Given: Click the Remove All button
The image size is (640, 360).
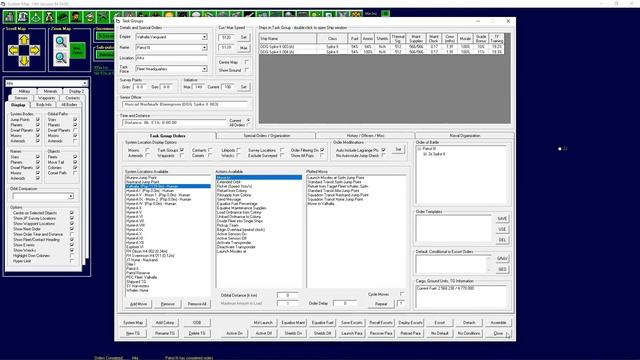Looking at the screenshot, I should tap(197, 304).
